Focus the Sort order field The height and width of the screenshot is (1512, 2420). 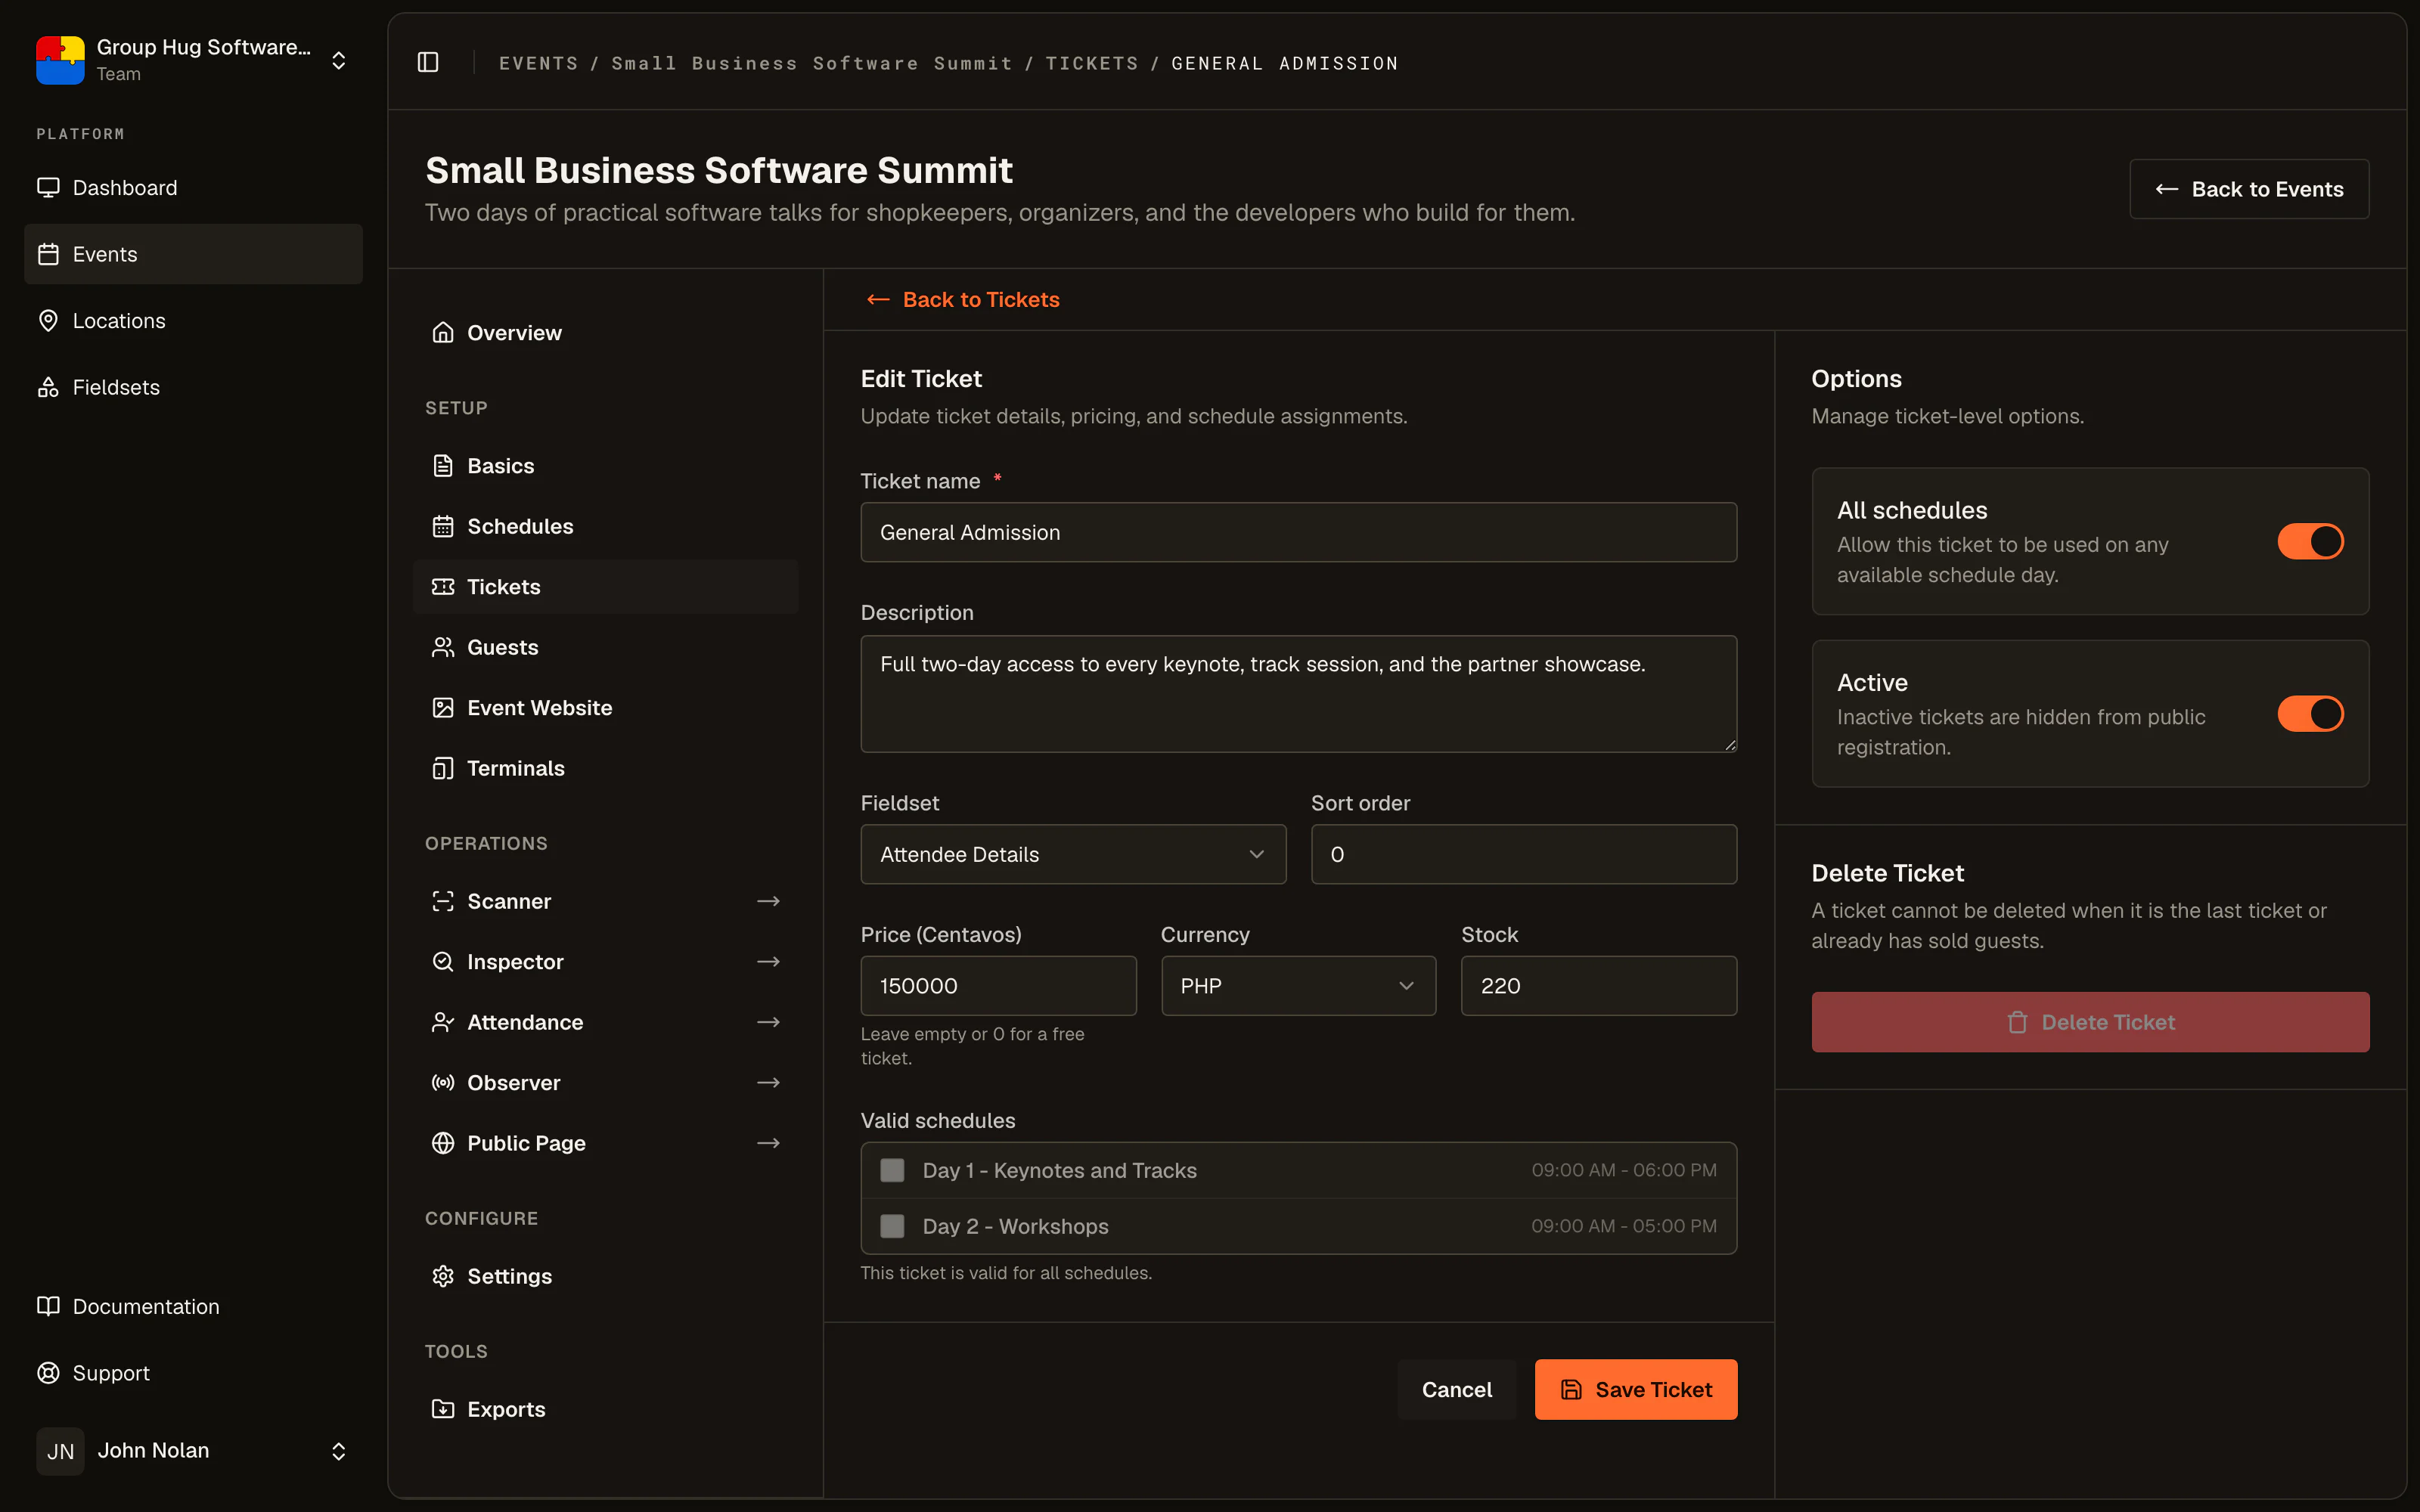(x=1524, y=854)
